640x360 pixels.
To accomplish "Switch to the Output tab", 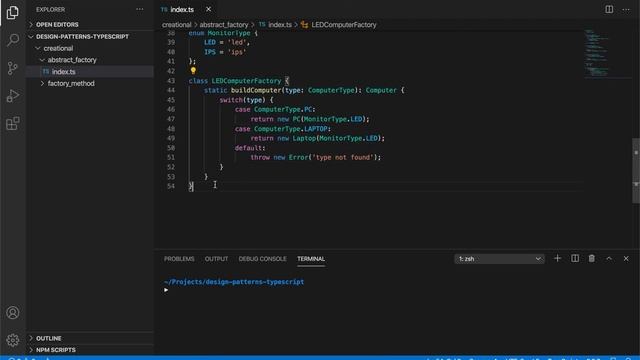I will [216, 259].
